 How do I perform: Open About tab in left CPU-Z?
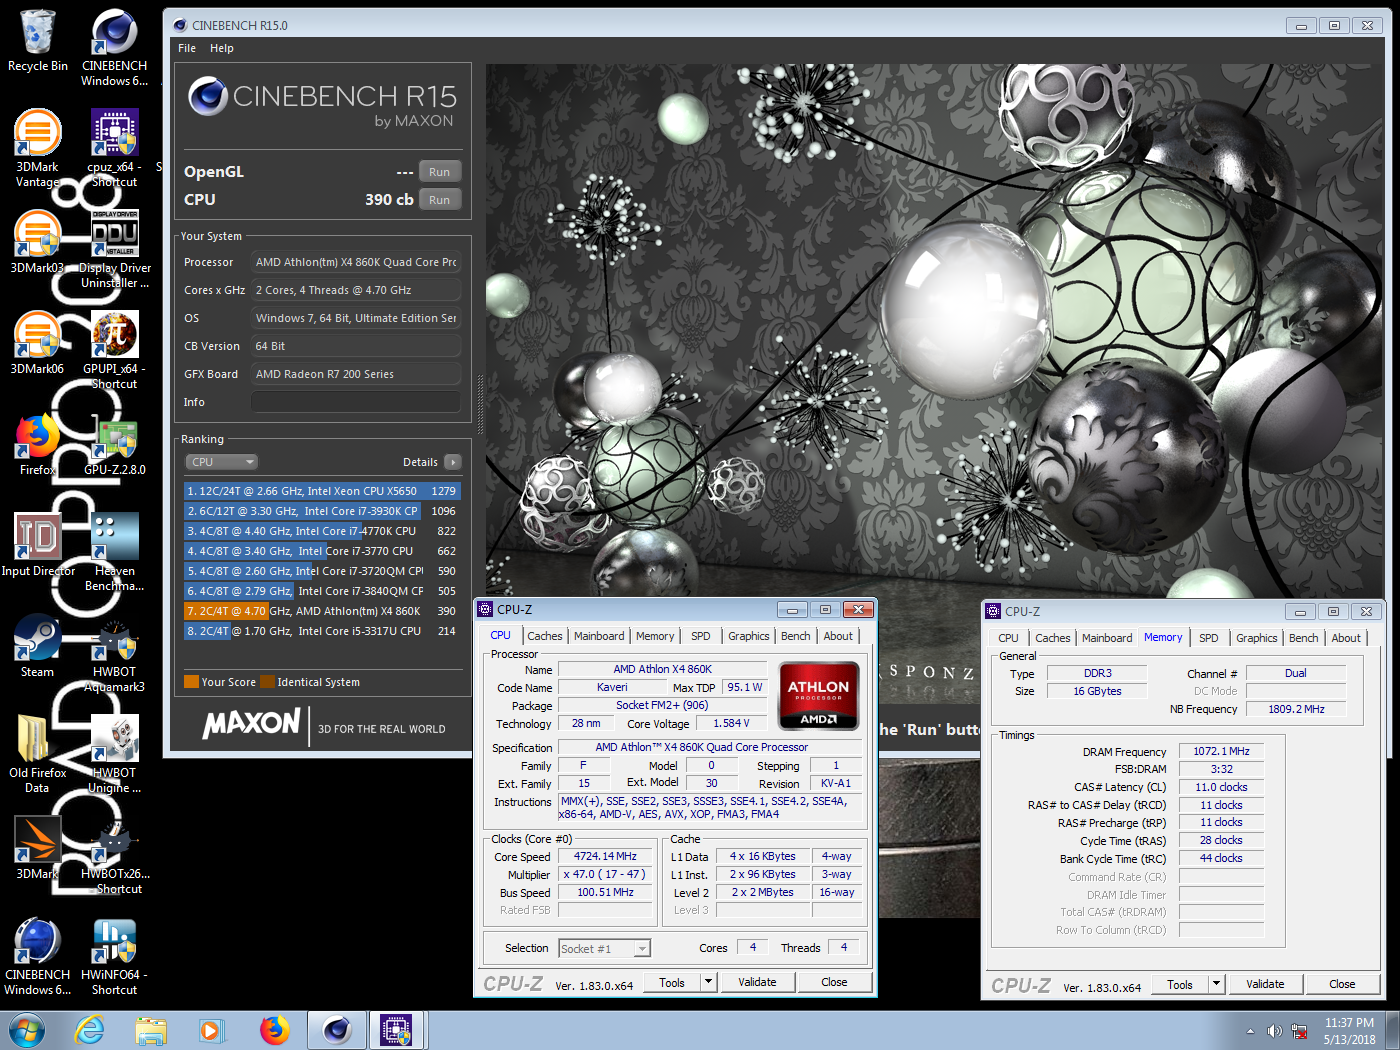pyautogui.click(x=838, y=636)
